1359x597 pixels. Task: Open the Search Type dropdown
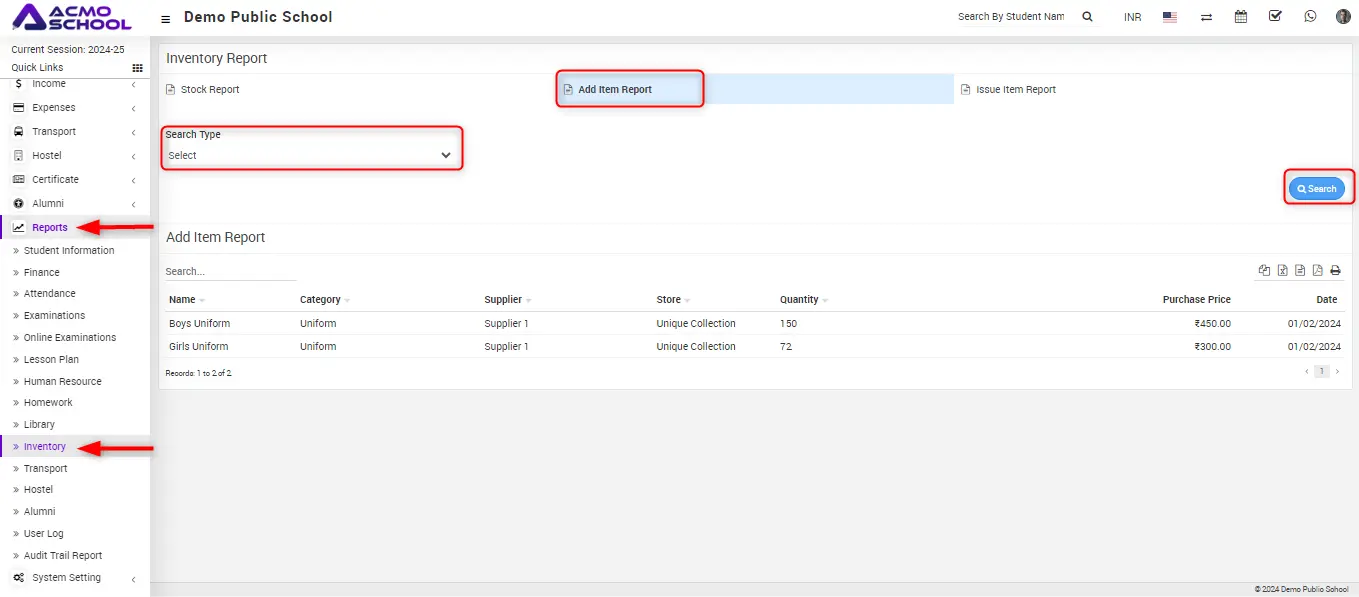[310, 155]
